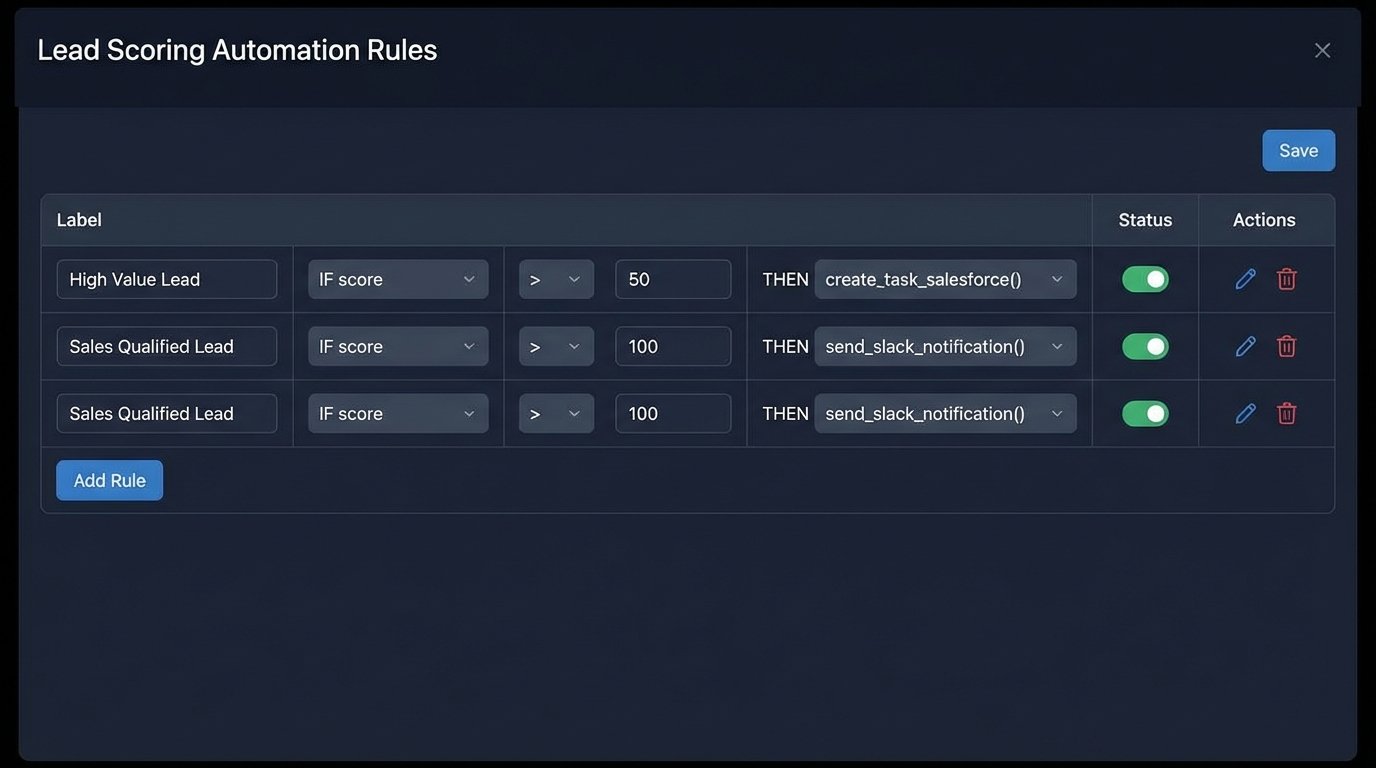Click the Save button
The height and width of the screenshot is (768, 1376).
coord(1298,150)
